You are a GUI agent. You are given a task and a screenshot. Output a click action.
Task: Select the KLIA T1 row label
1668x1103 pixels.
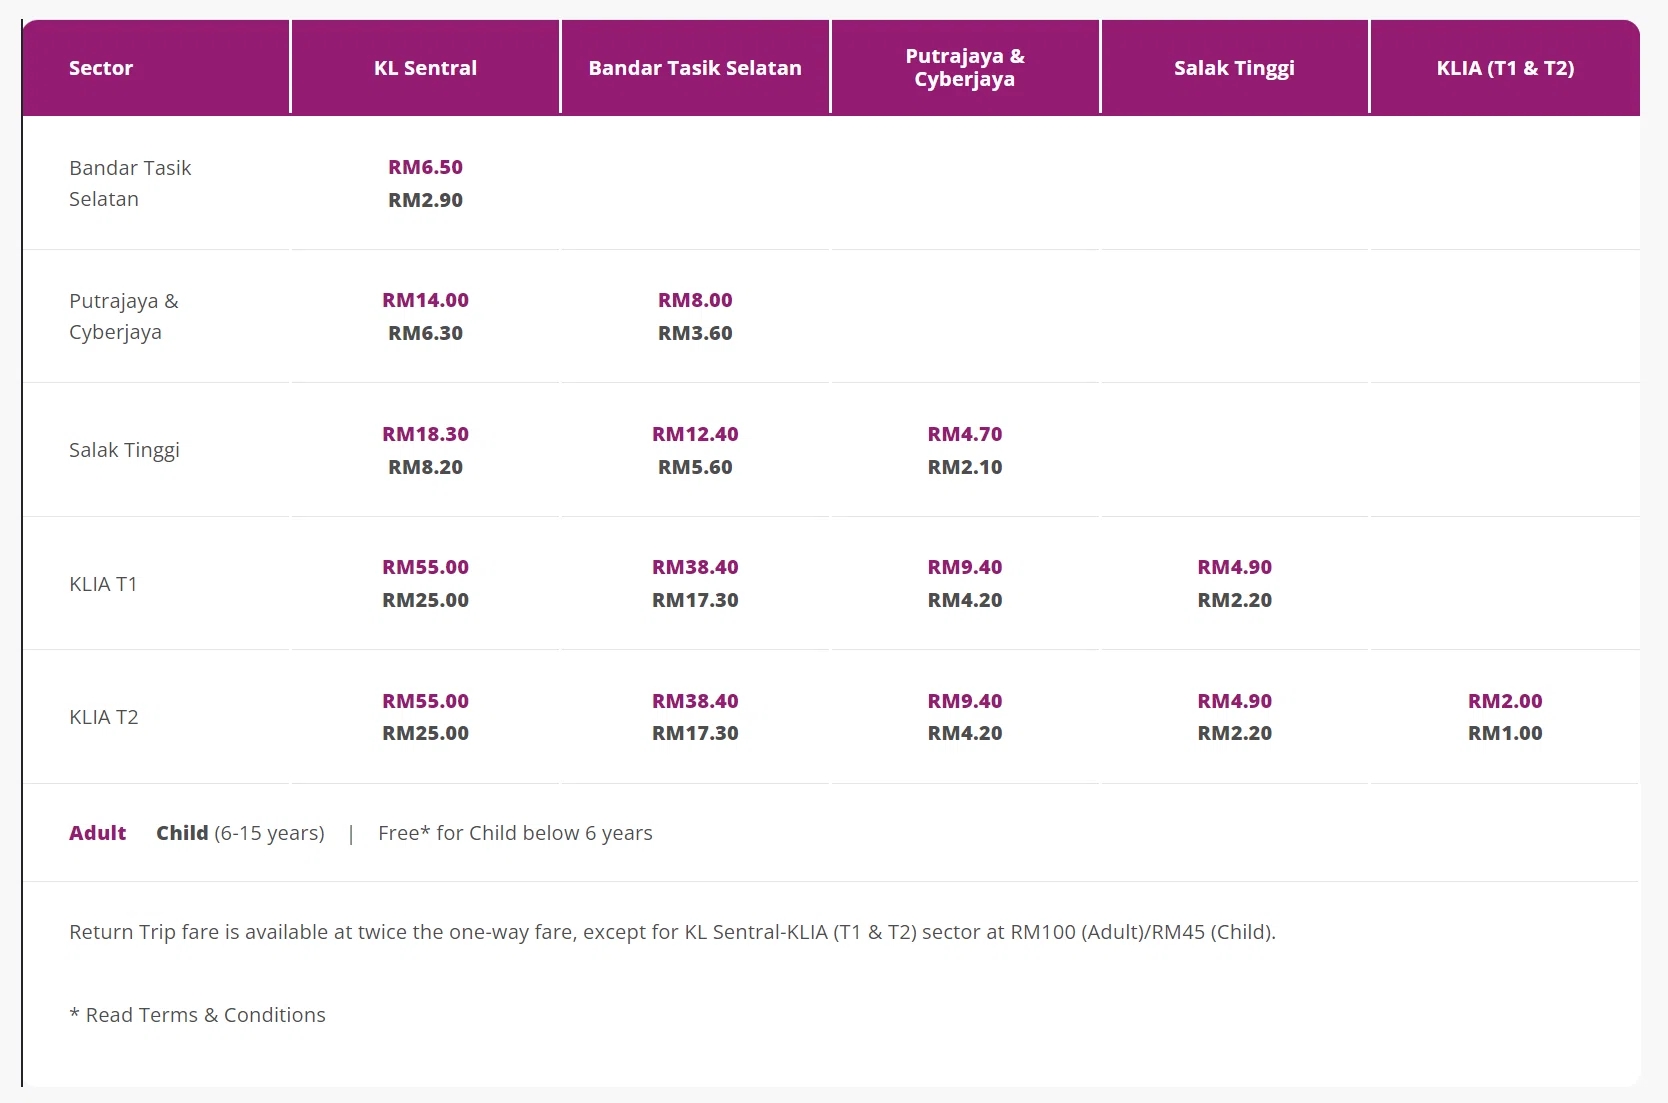tap(103, 584)
